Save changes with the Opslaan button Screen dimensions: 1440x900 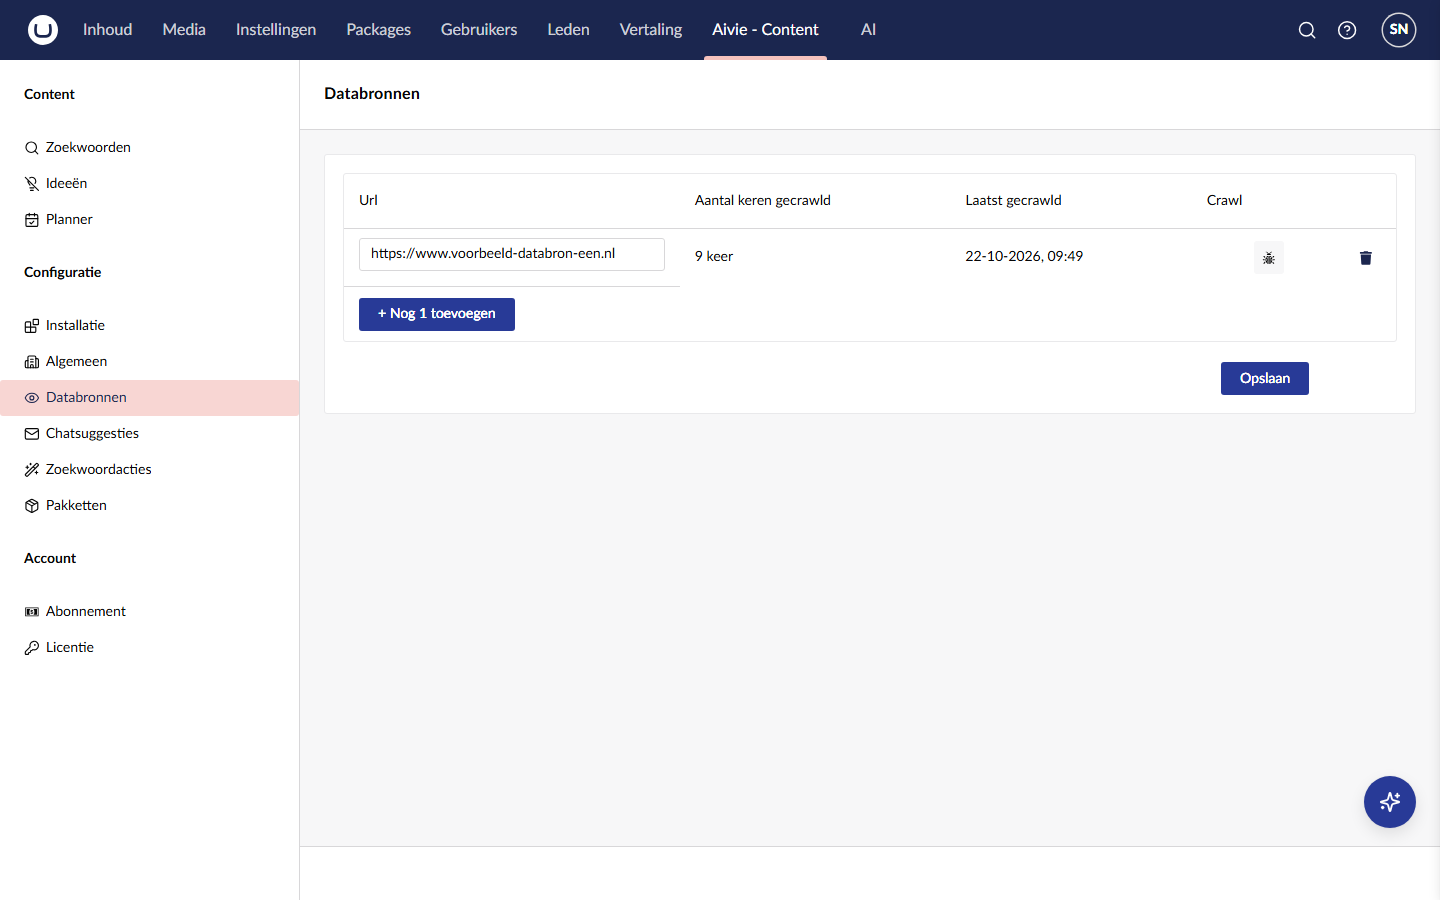[x=1265, y=378]
